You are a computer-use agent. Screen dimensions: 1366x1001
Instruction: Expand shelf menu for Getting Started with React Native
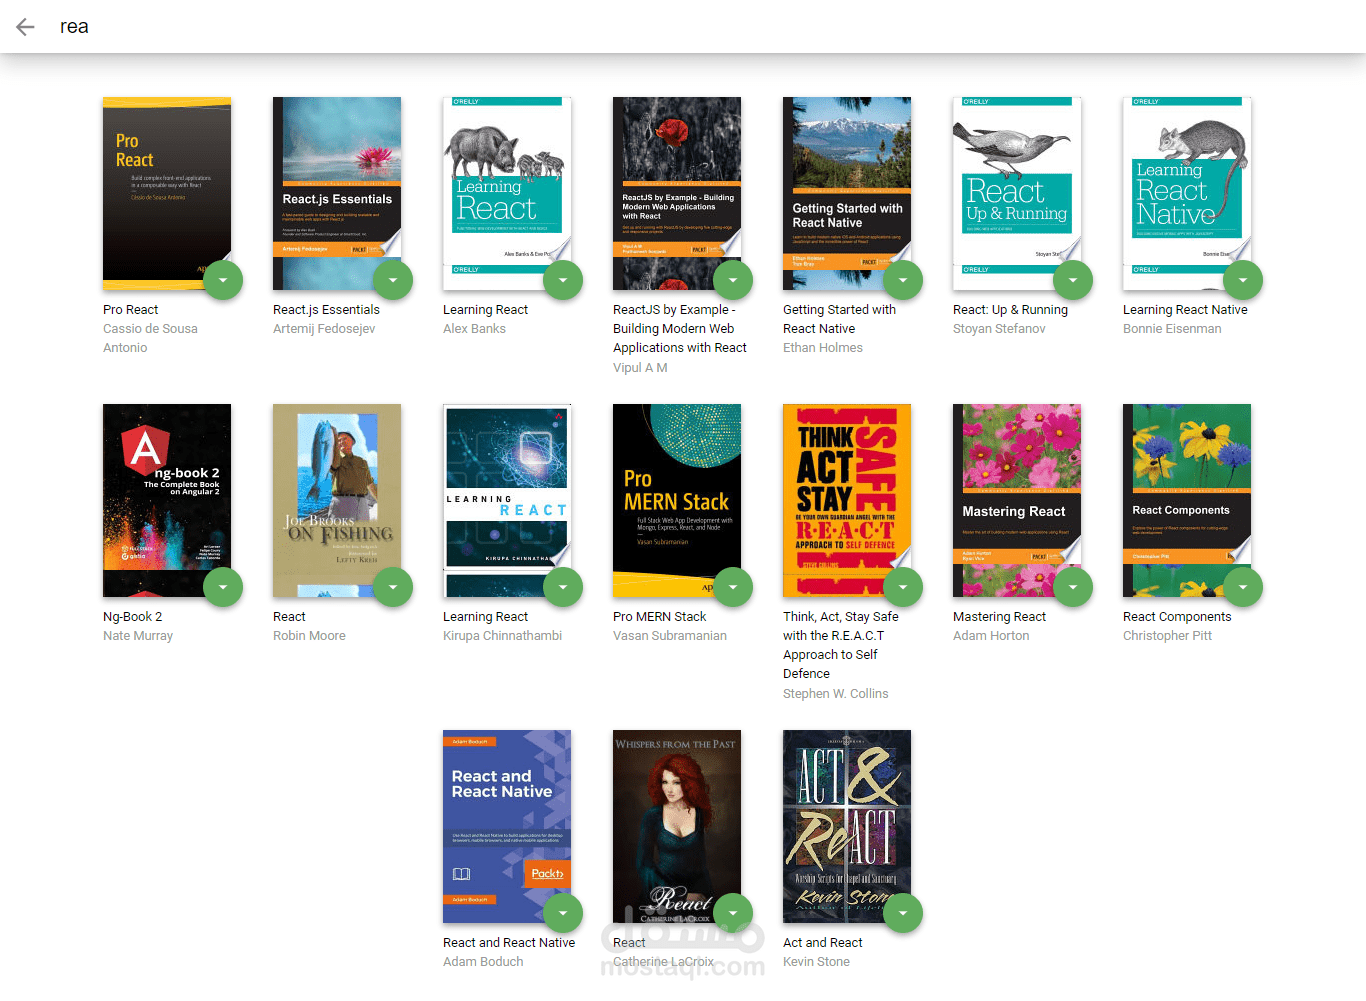903,280
